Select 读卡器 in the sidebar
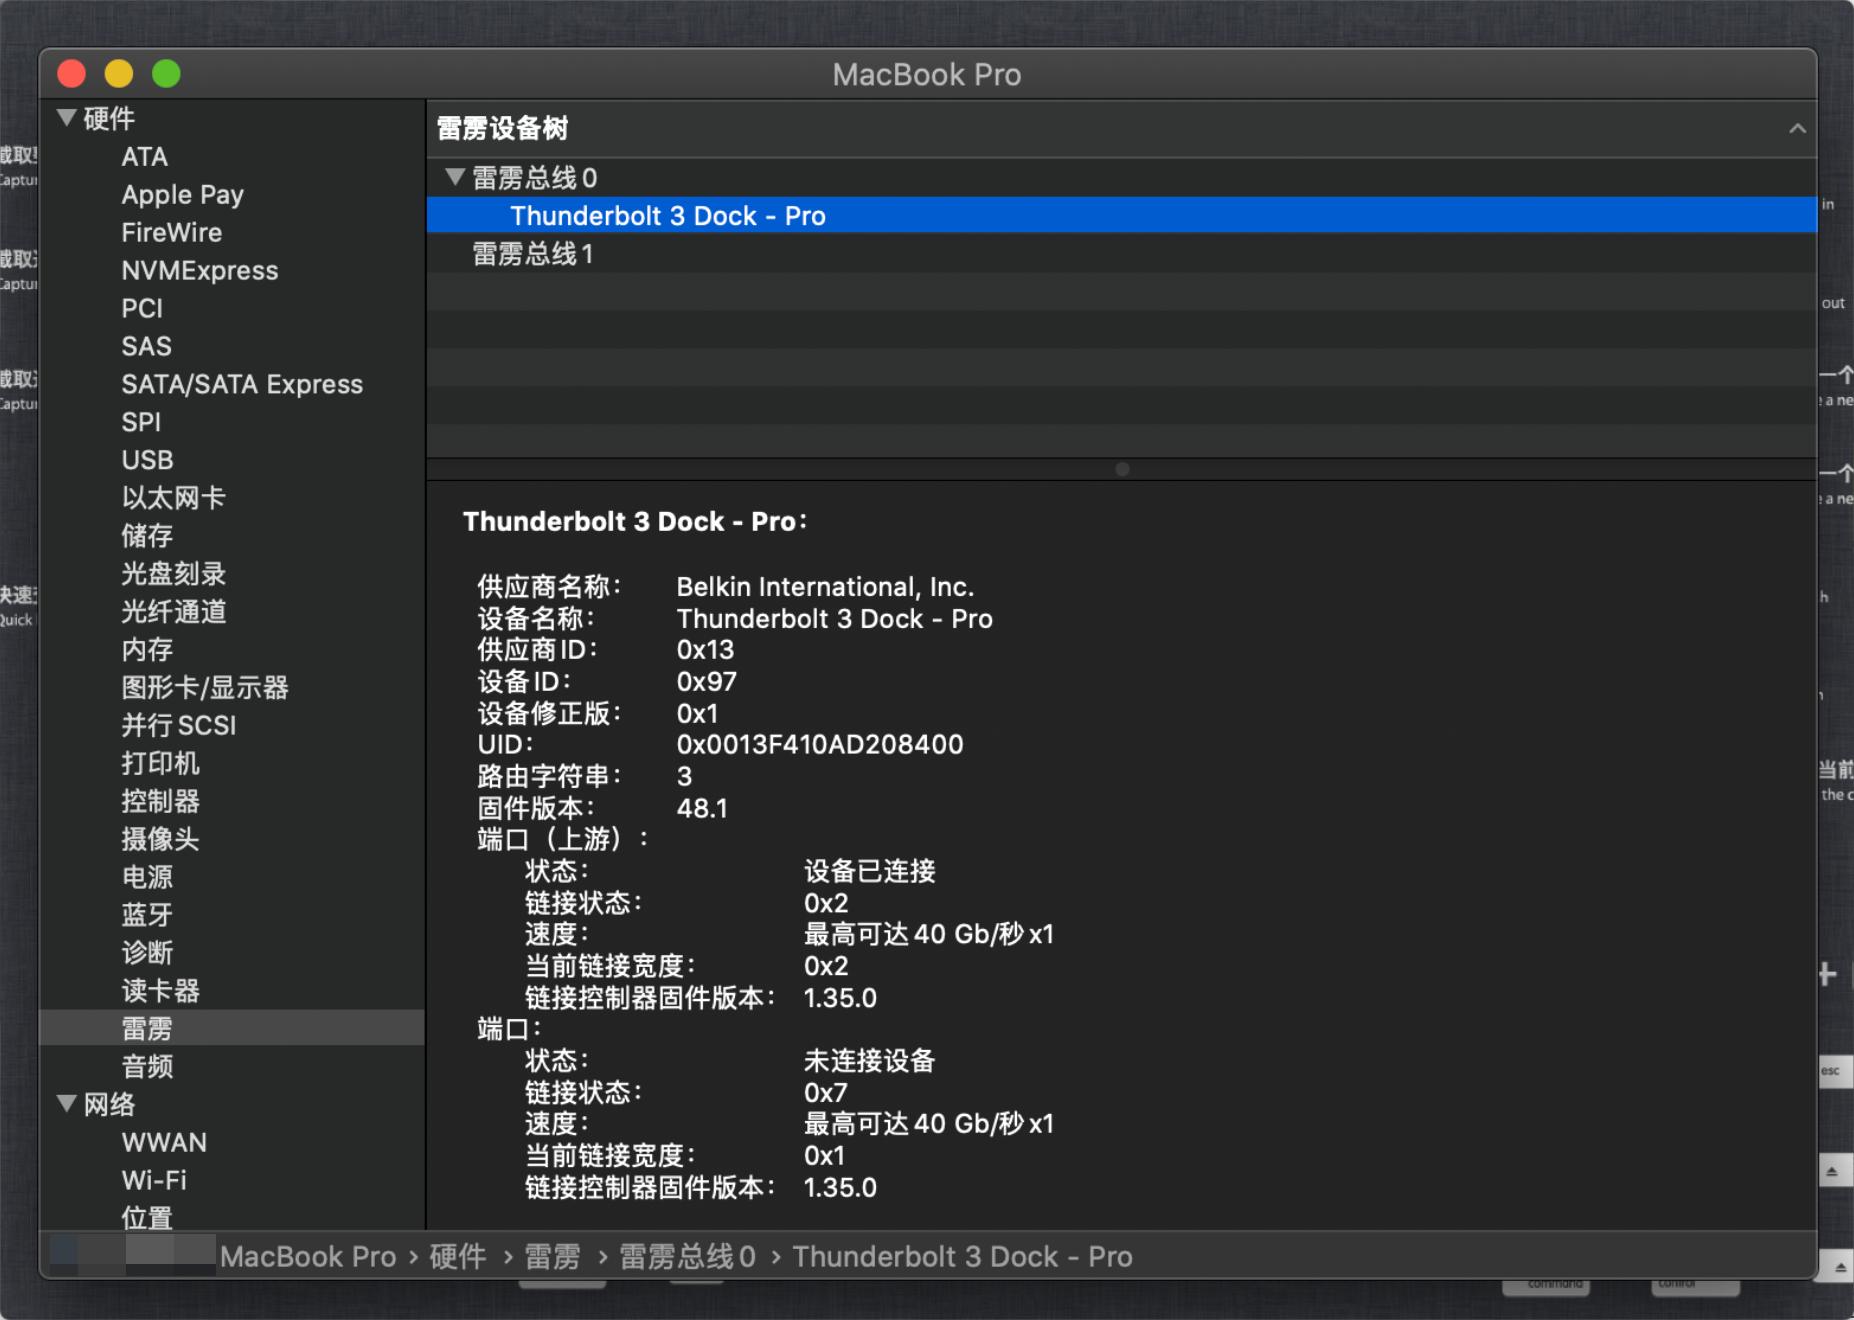Image resolution: width=1854 pixels, height=1320 pixels. [160, 992]
